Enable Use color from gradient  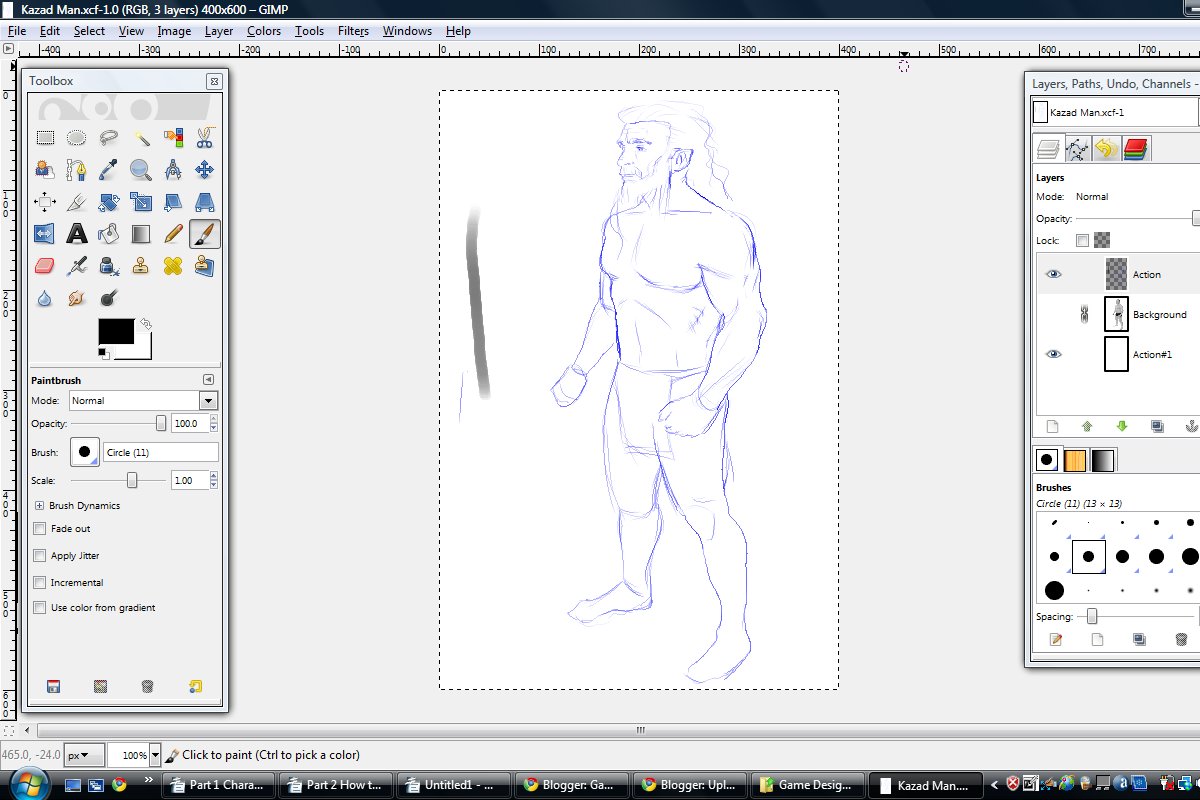tap(40, 608)
